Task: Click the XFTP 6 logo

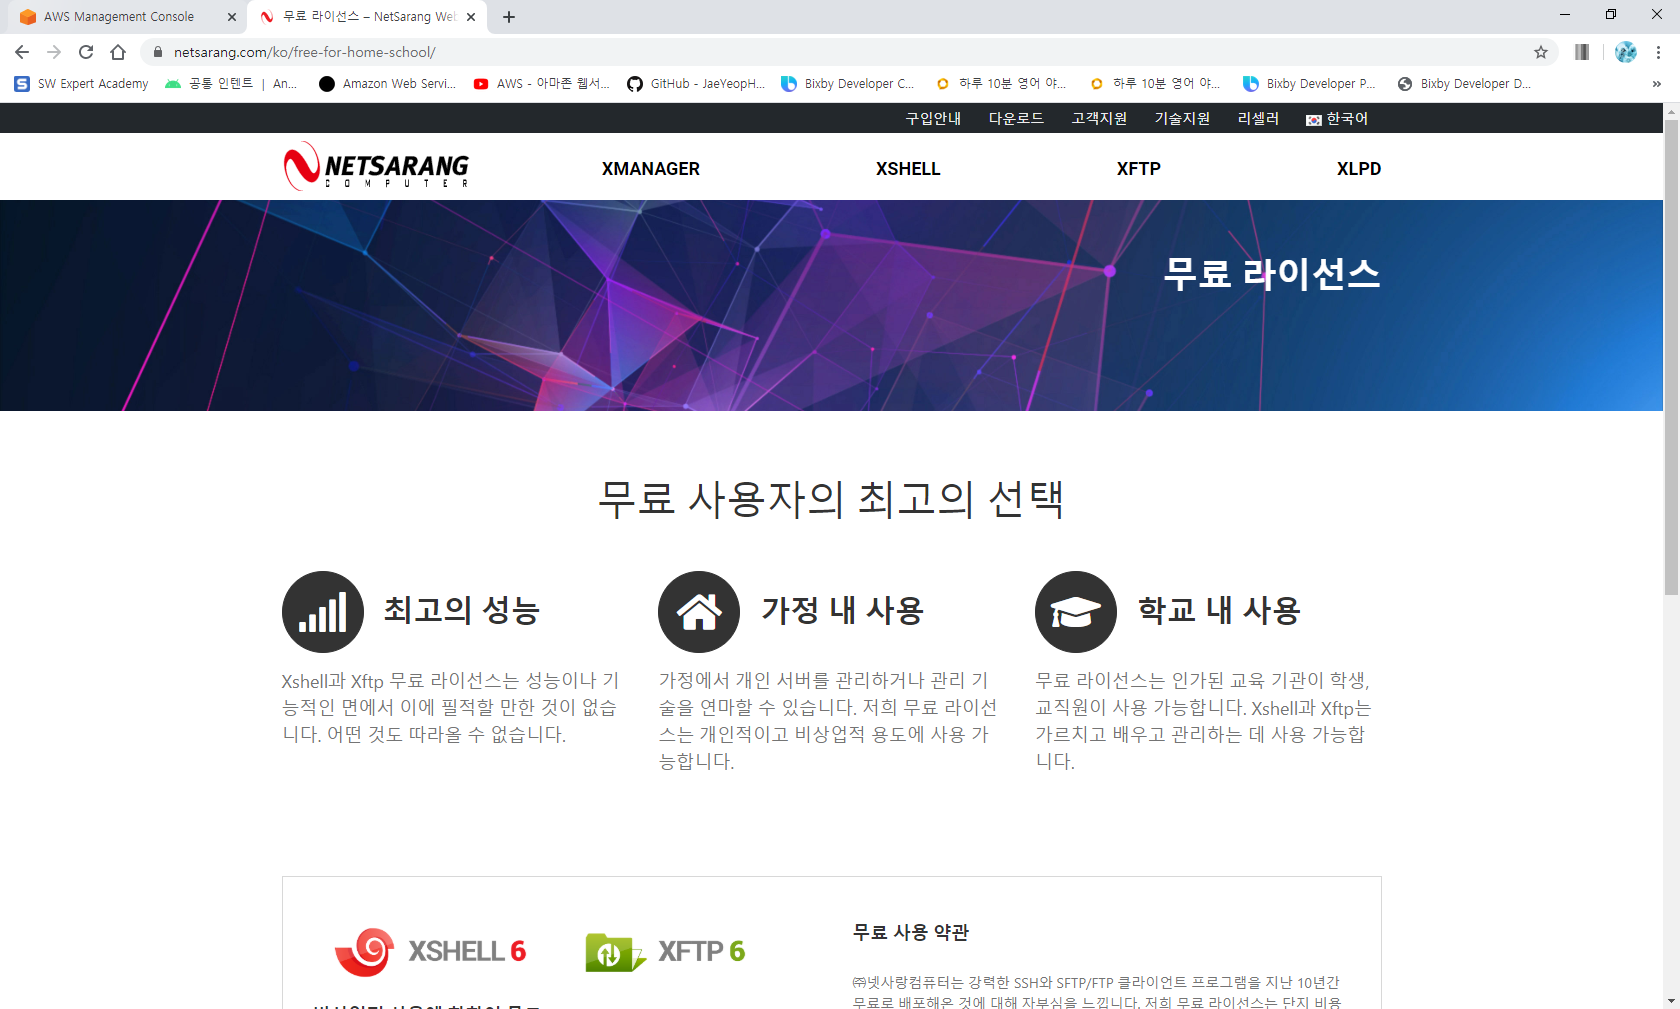Action: pyautogui.click(x=665, y=951)
